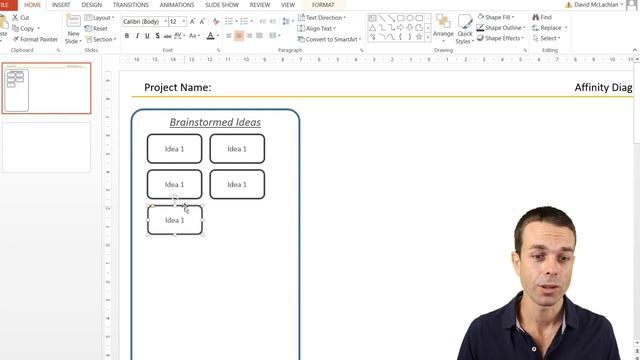
Task: Select text box shape in gallery
Action: pos(372,18)
